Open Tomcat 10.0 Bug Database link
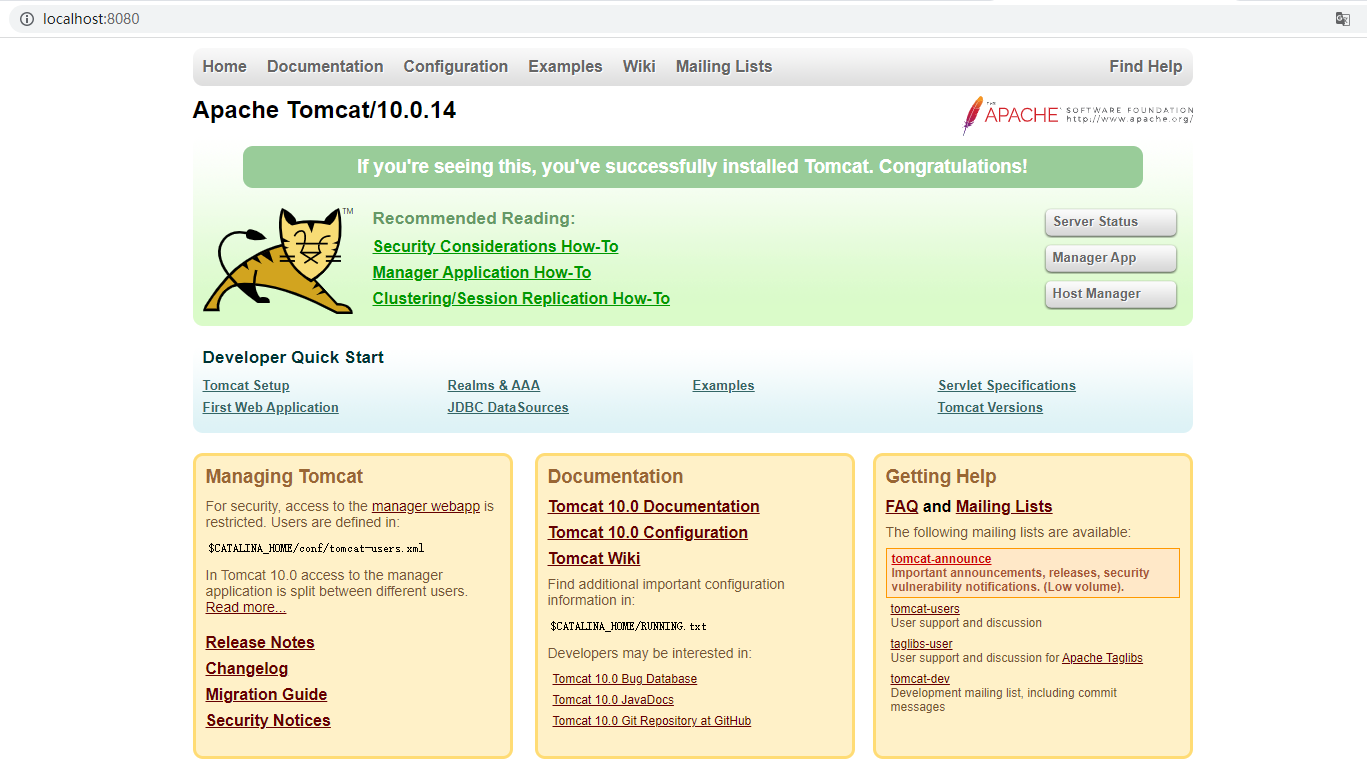 click(625, 679)
